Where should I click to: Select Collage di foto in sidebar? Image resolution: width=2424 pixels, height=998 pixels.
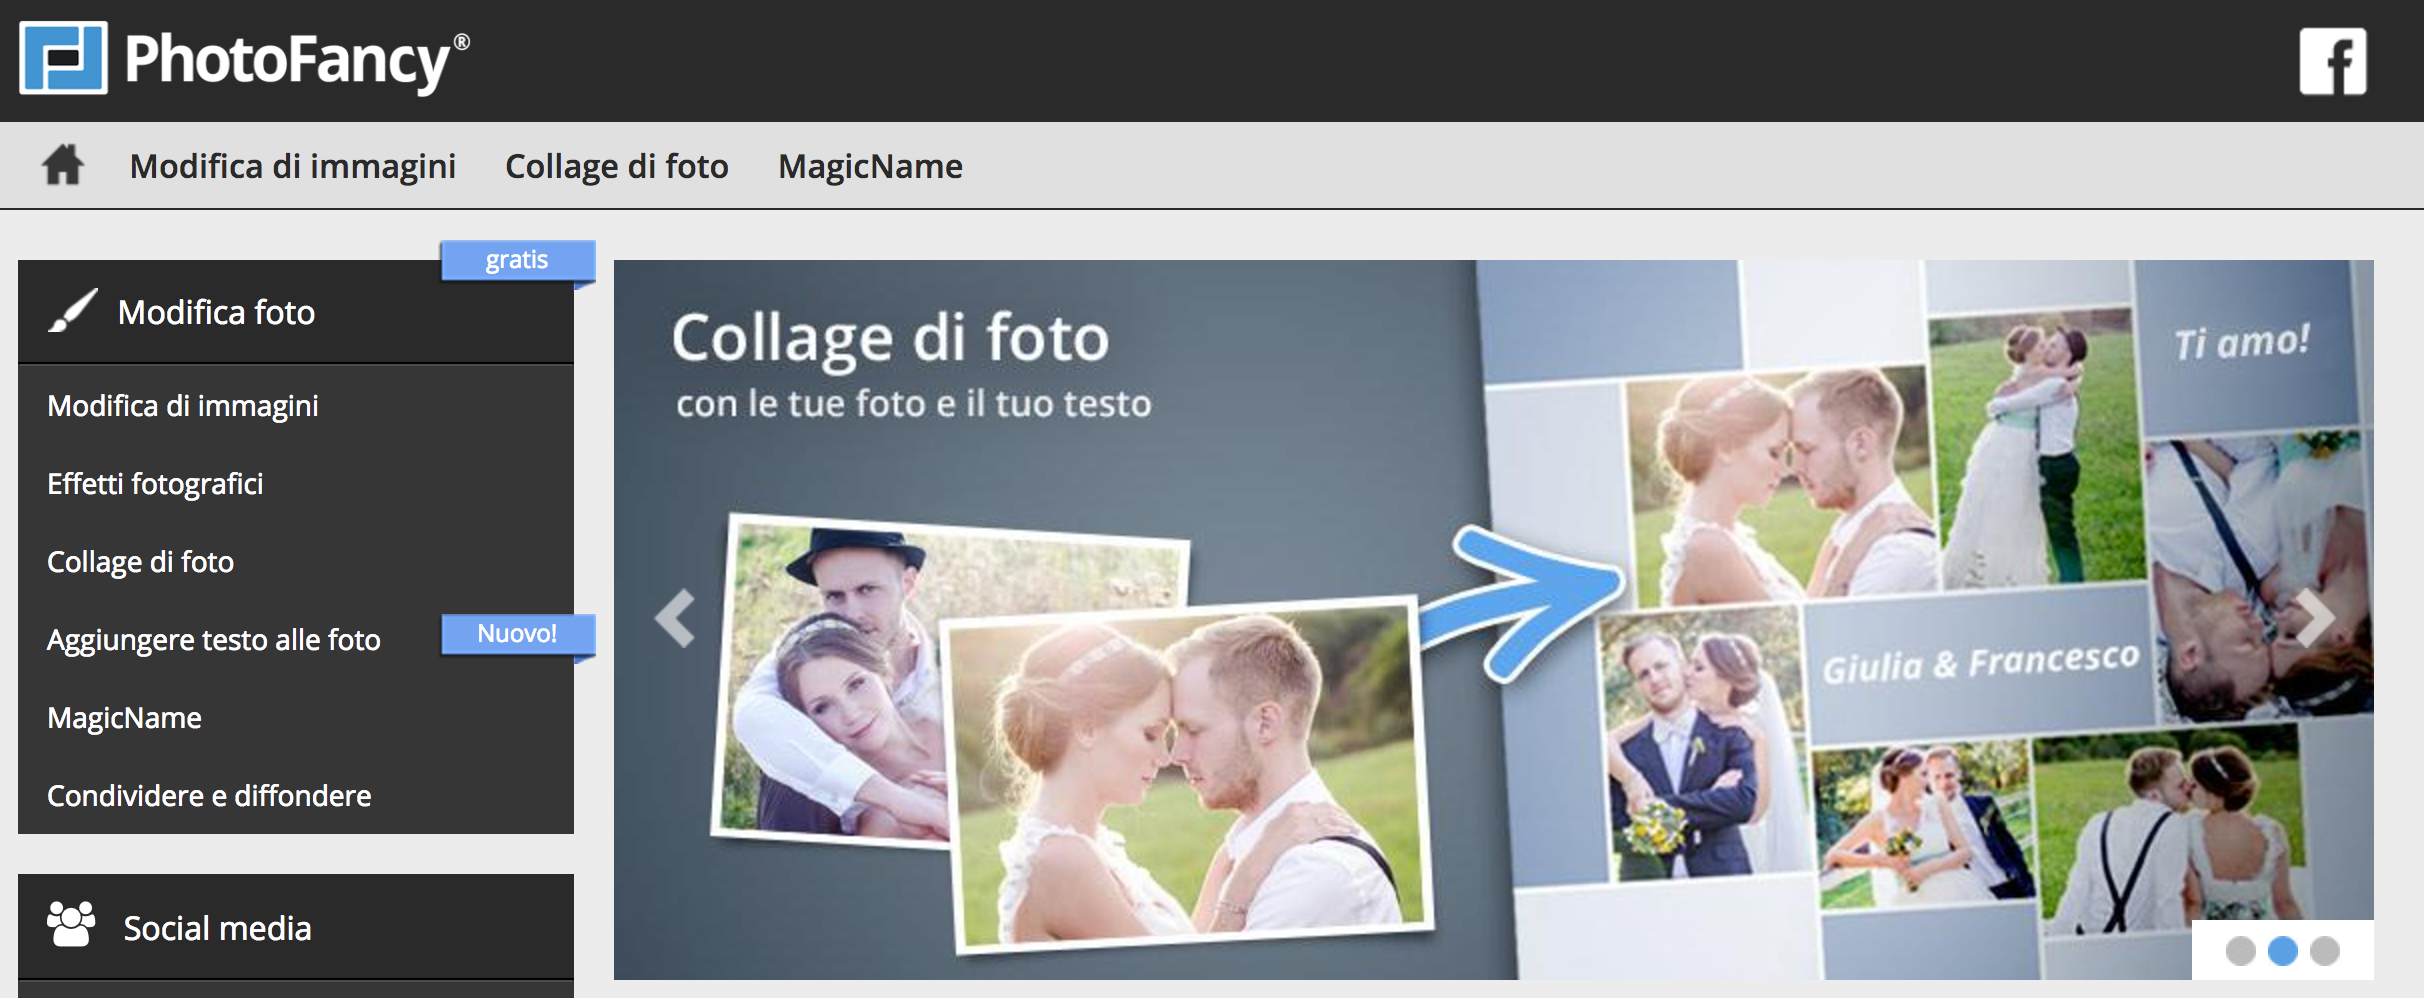pyautogui.click(x=141, y=562)
